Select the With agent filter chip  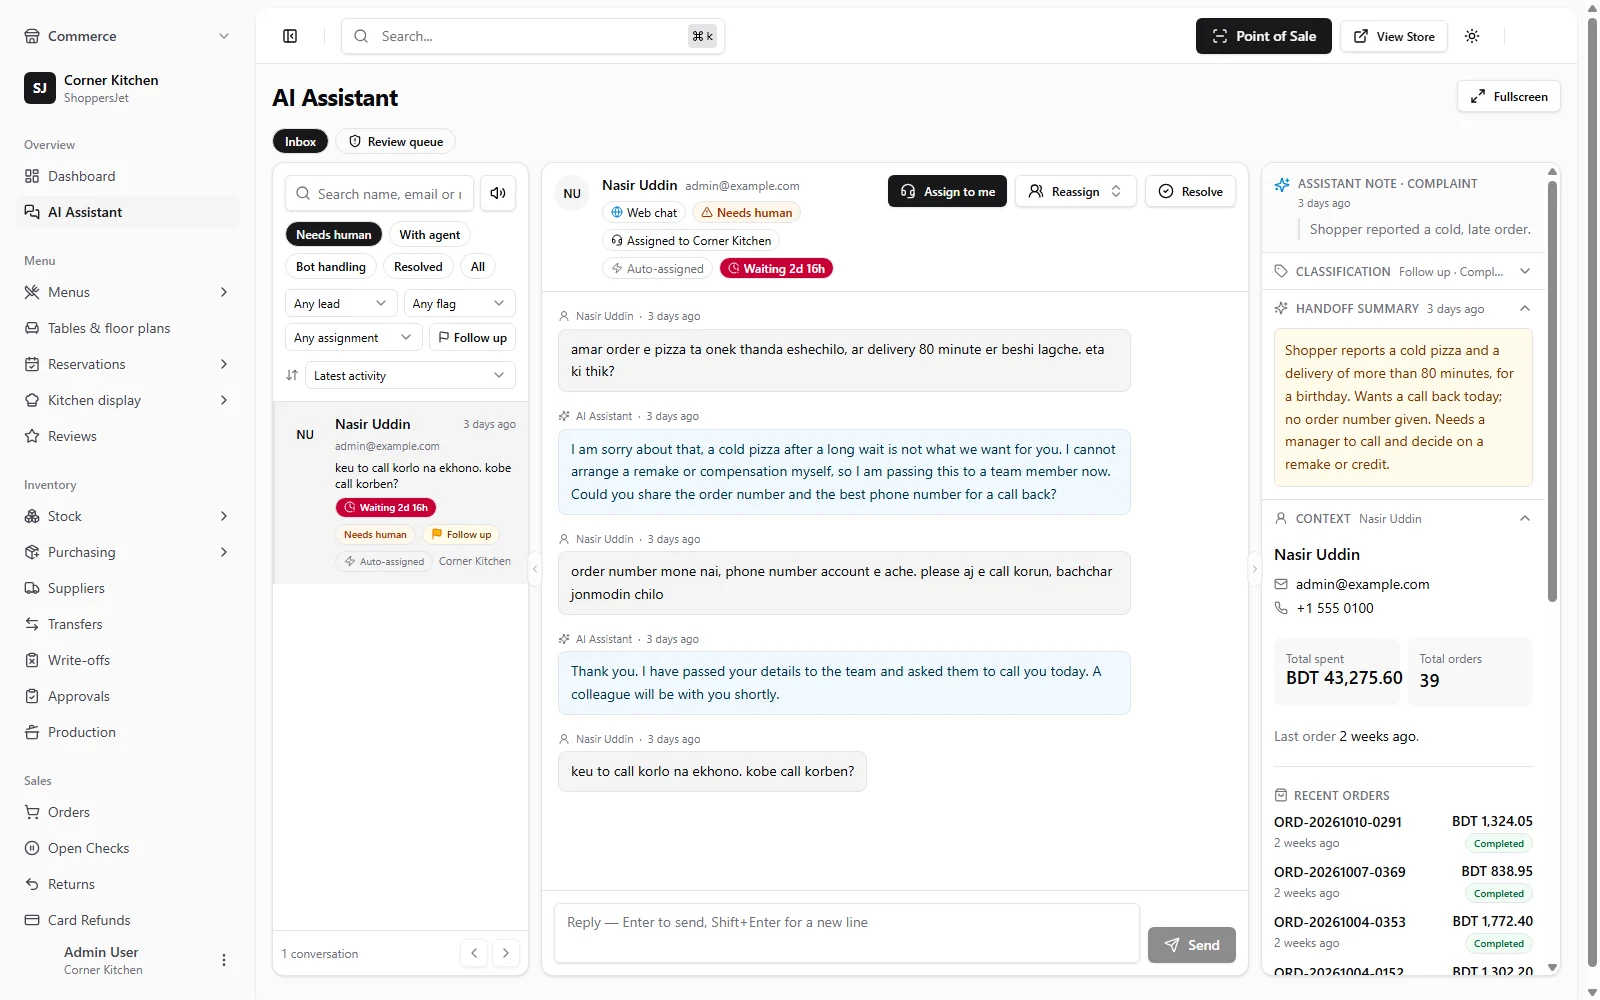click(430, 235)
